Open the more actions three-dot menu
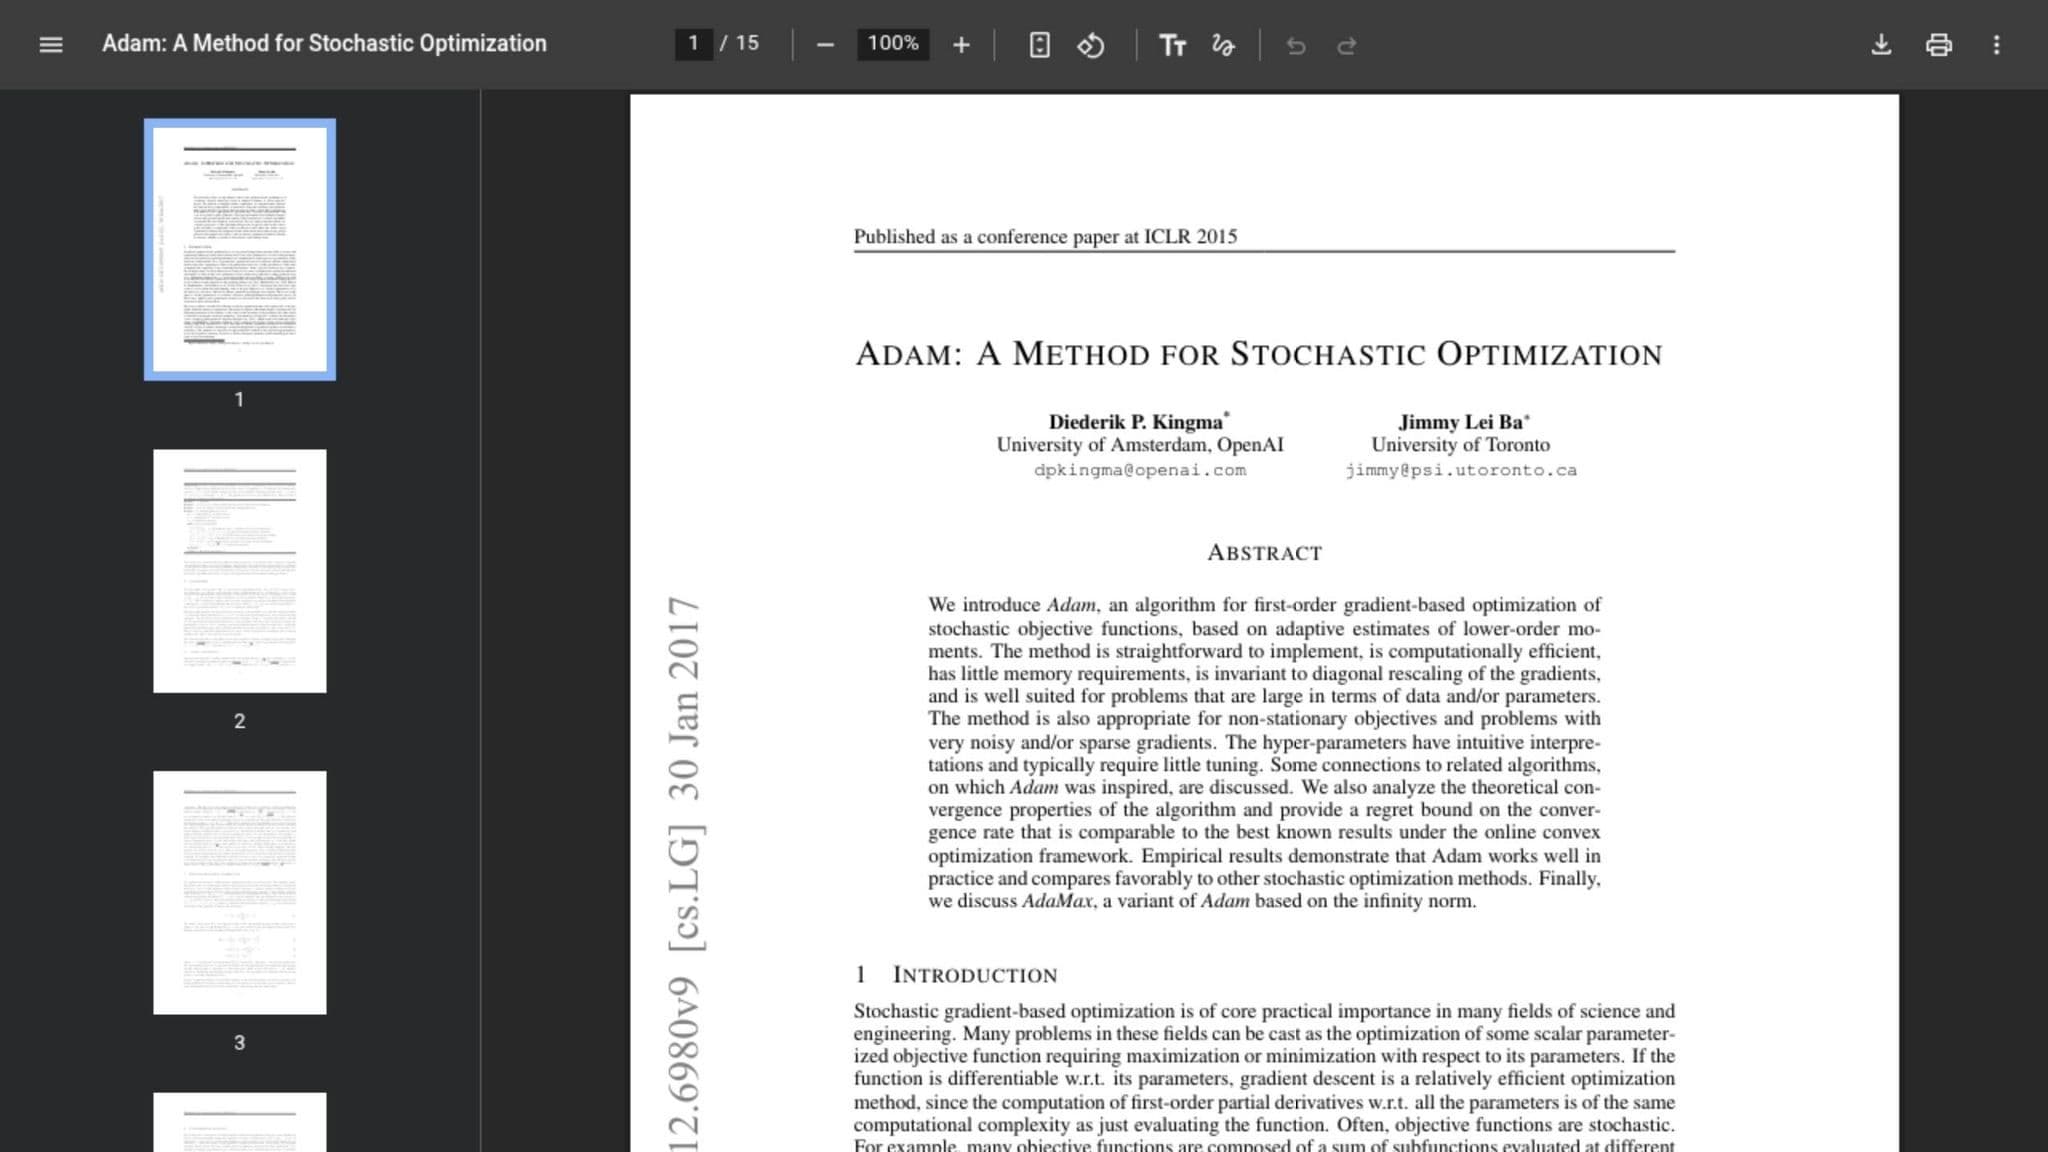2048x1152 pixels. tap(1997, 45)
